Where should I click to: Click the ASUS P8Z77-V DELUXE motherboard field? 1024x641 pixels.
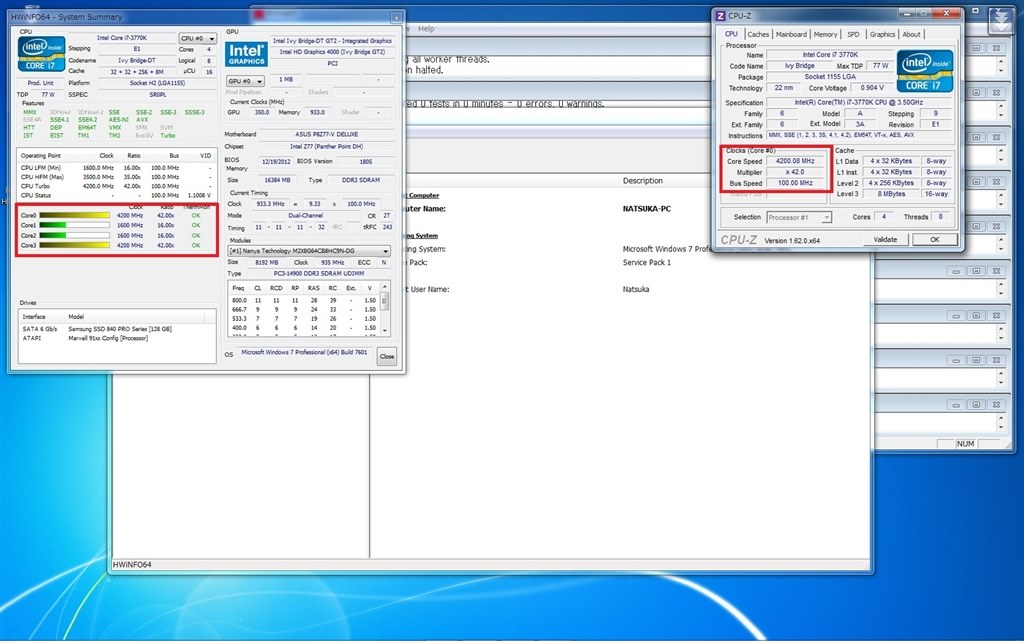point(327,134)
